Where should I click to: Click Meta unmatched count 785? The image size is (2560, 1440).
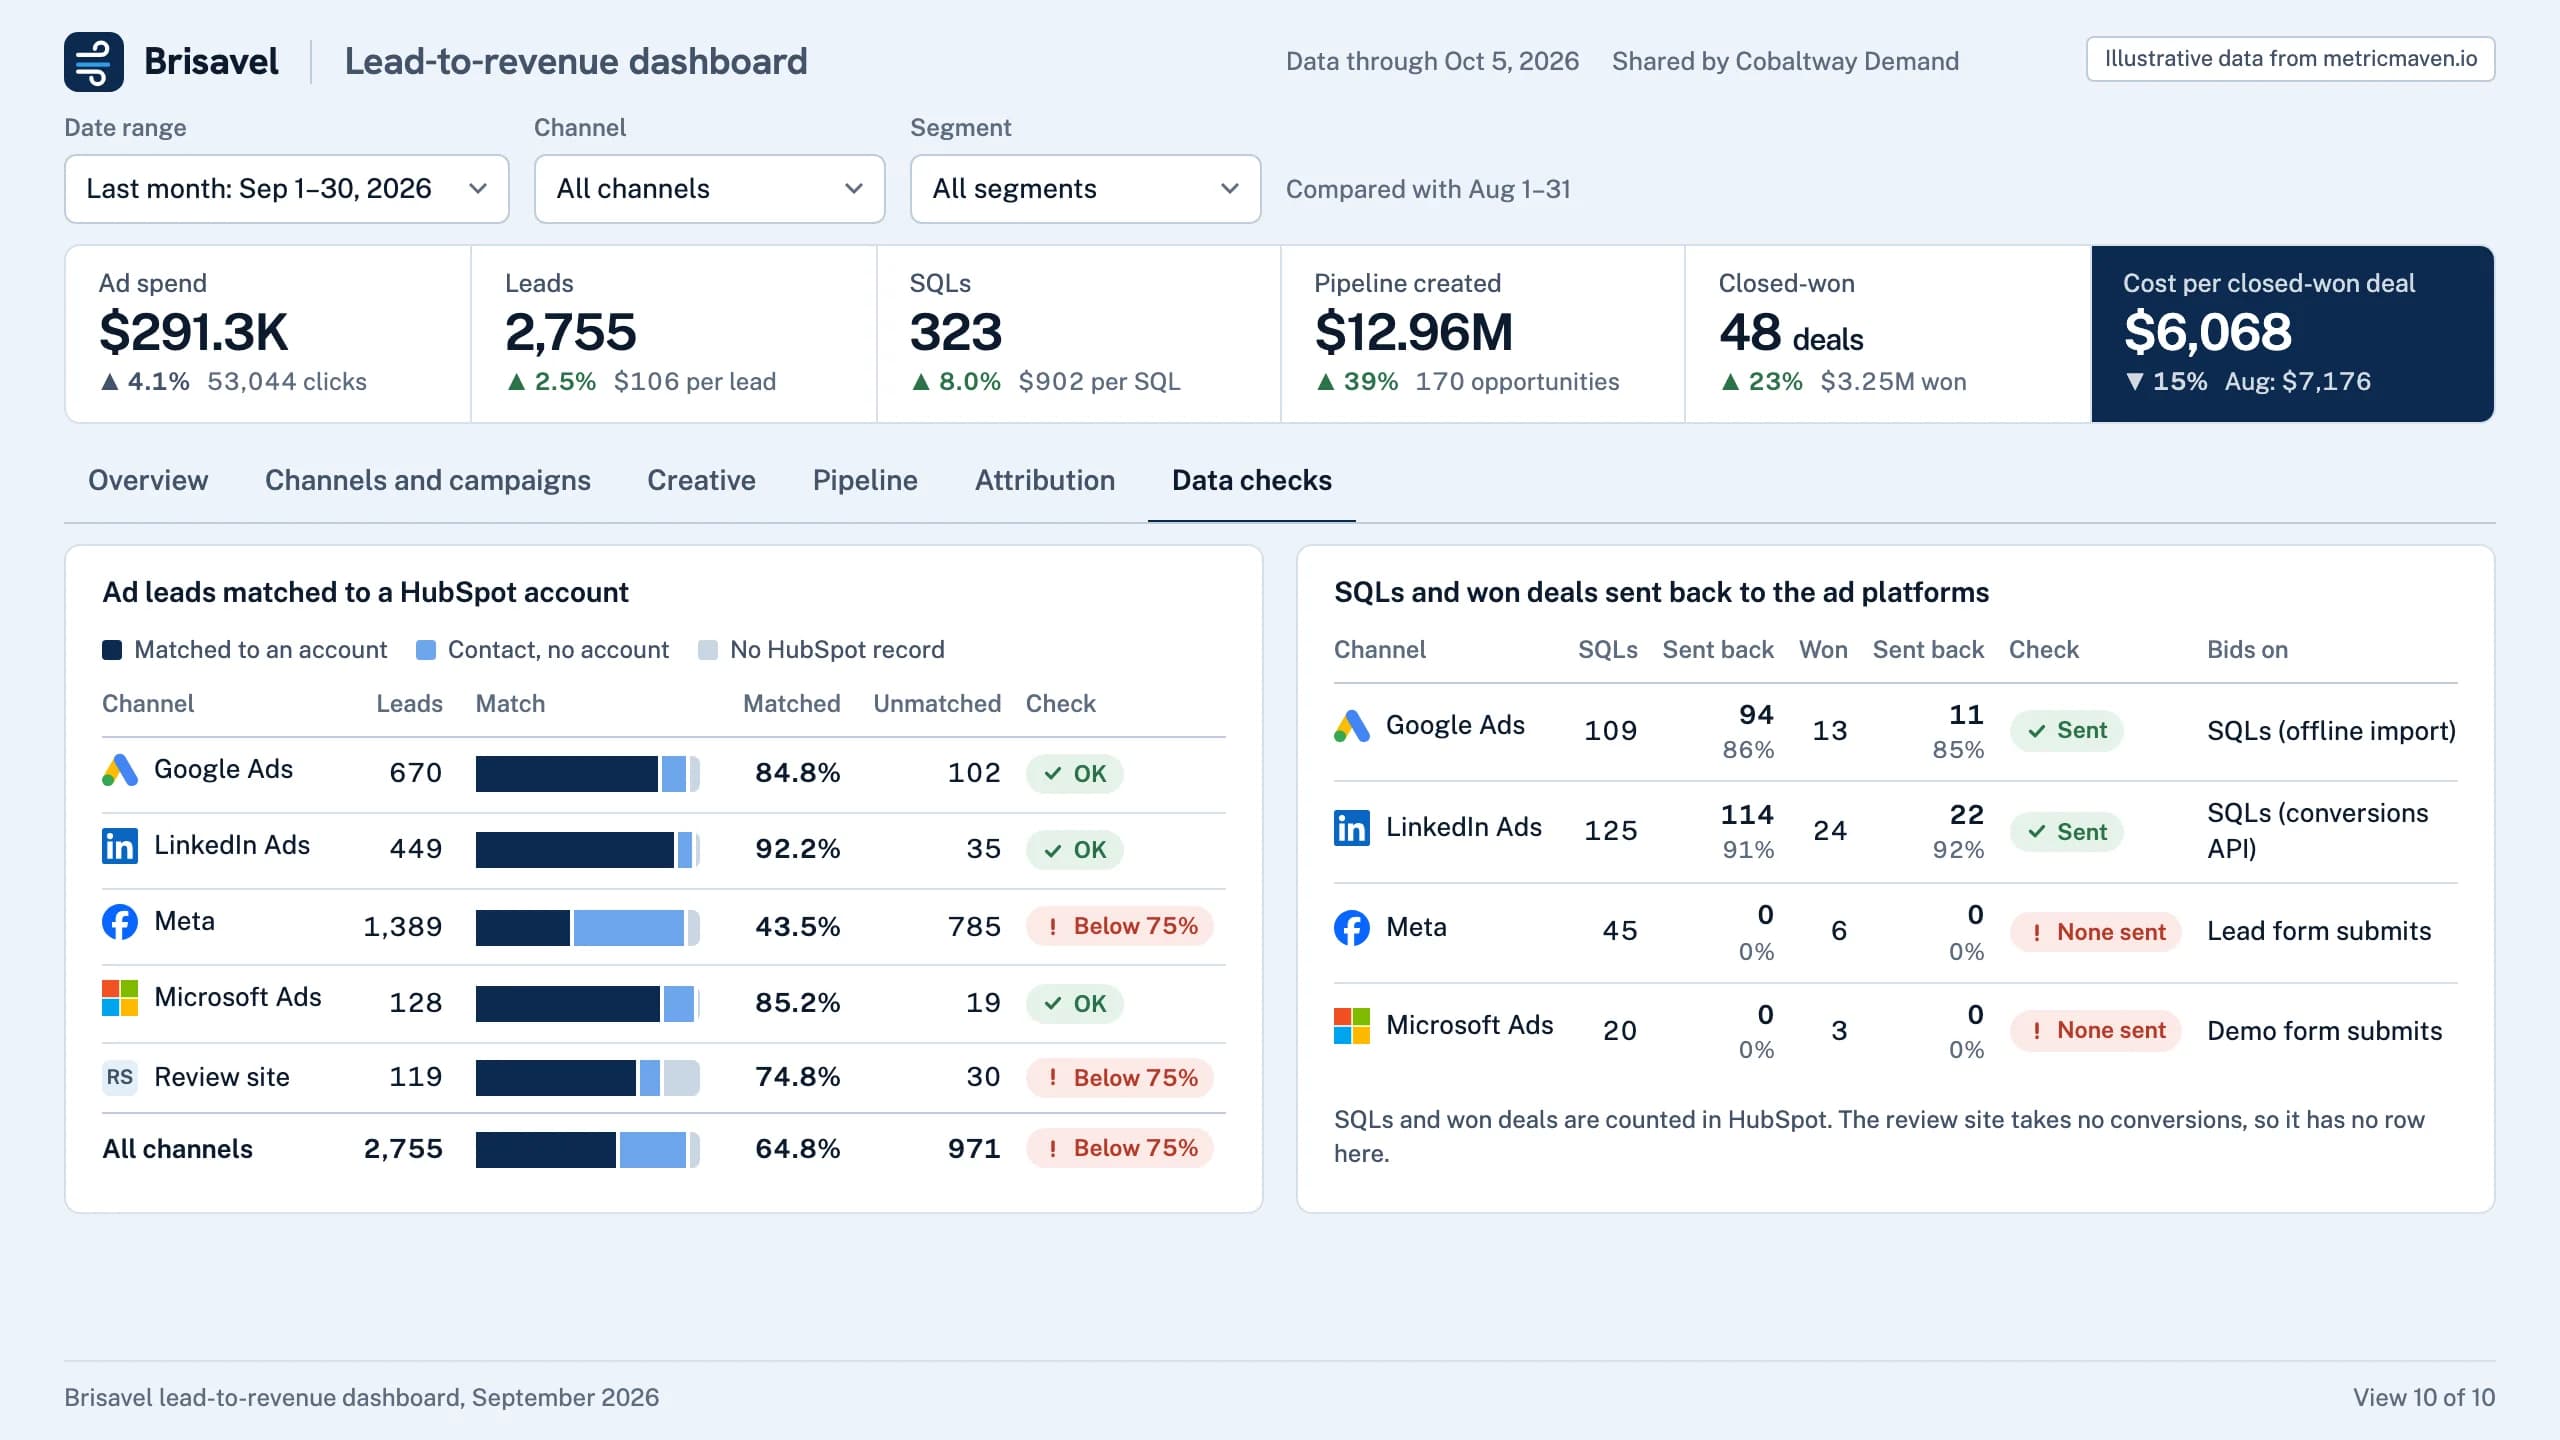[x=974, y=927]
